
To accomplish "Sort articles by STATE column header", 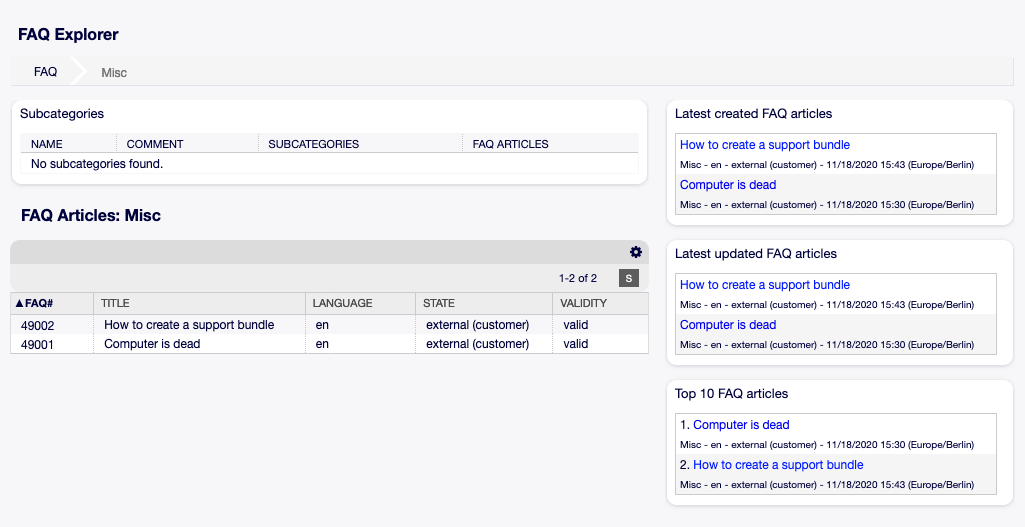I will pyautogui.click(x=439, y=303).
